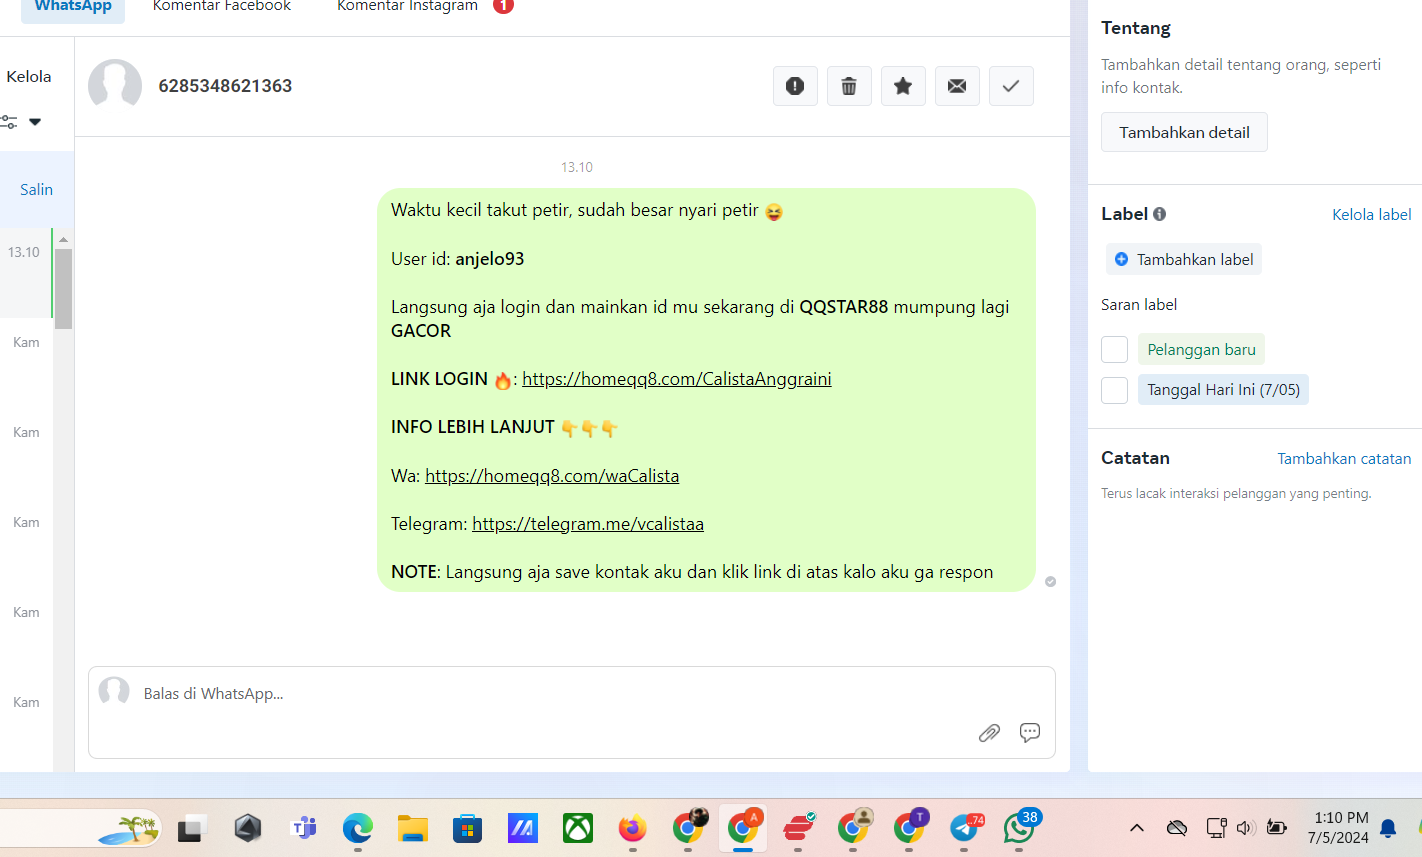Click the conversation list scroll-up arrow

click(x=64, y=240)
